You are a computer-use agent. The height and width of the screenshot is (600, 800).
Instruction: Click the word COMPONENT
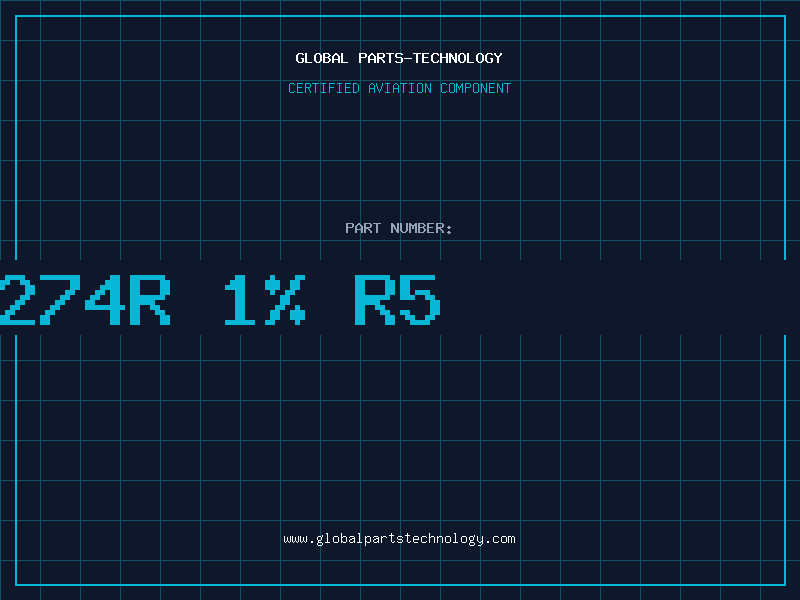pyautogui.click(x=476, y=88)
